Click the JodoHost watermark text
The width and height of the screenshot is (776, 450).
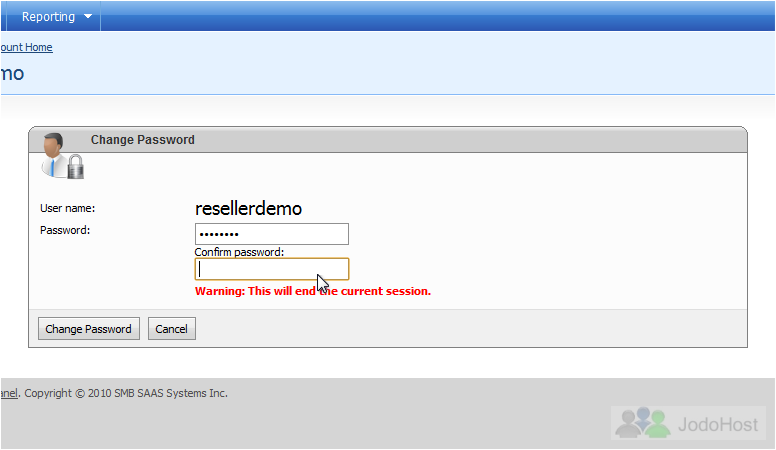pos(718,425)
